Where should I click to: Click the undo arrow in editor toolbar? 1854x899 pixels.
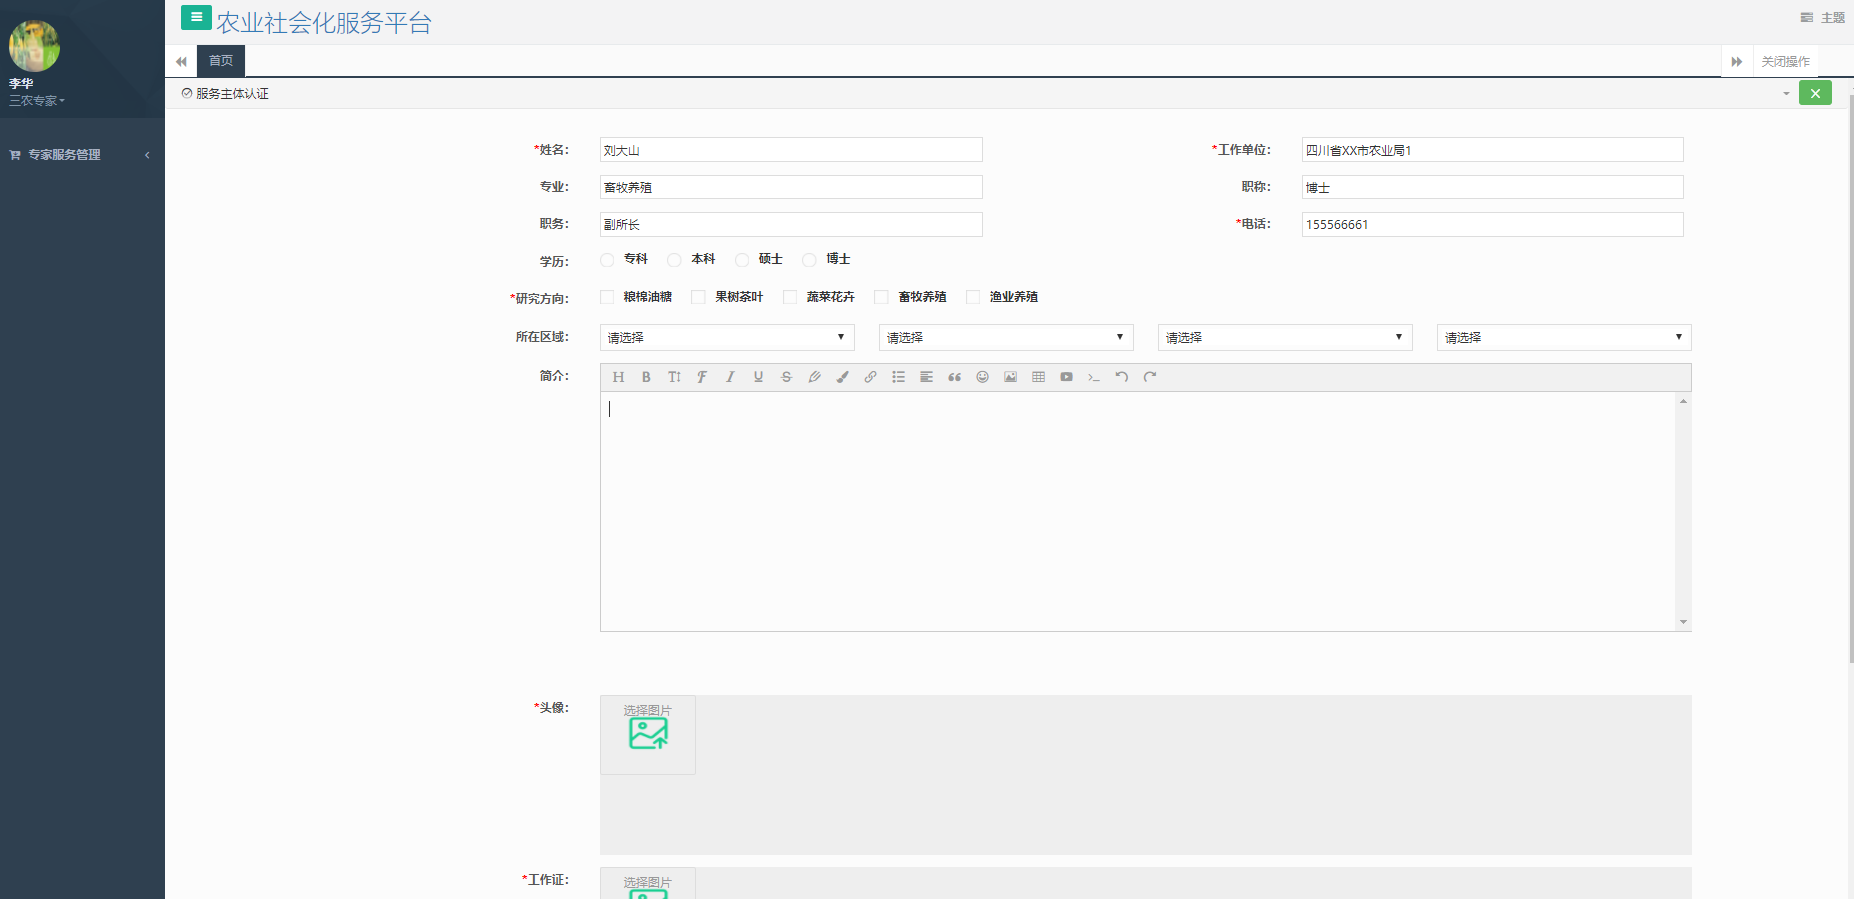pyautogui.click(x=1122, y=377)
